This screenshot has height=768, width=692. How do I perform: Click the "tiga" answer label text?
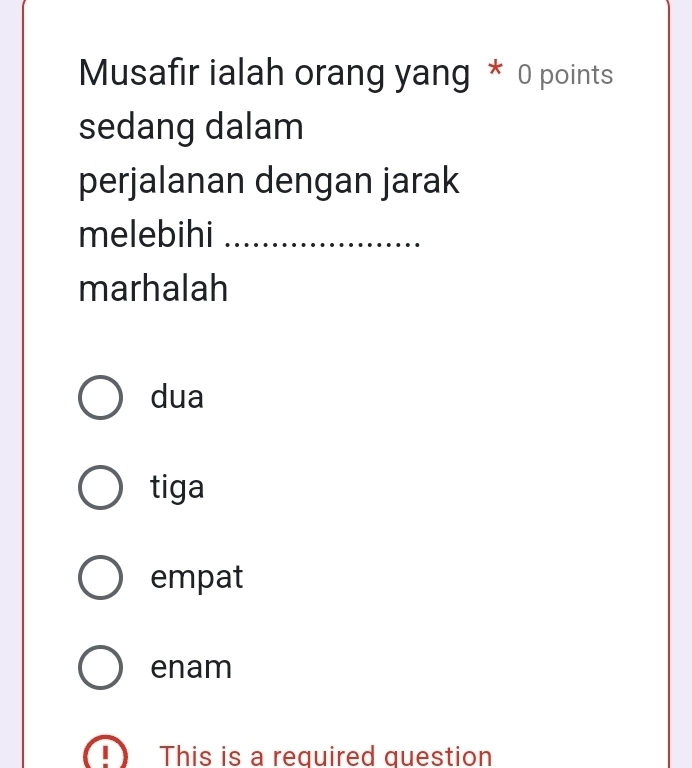click(177, 488)
